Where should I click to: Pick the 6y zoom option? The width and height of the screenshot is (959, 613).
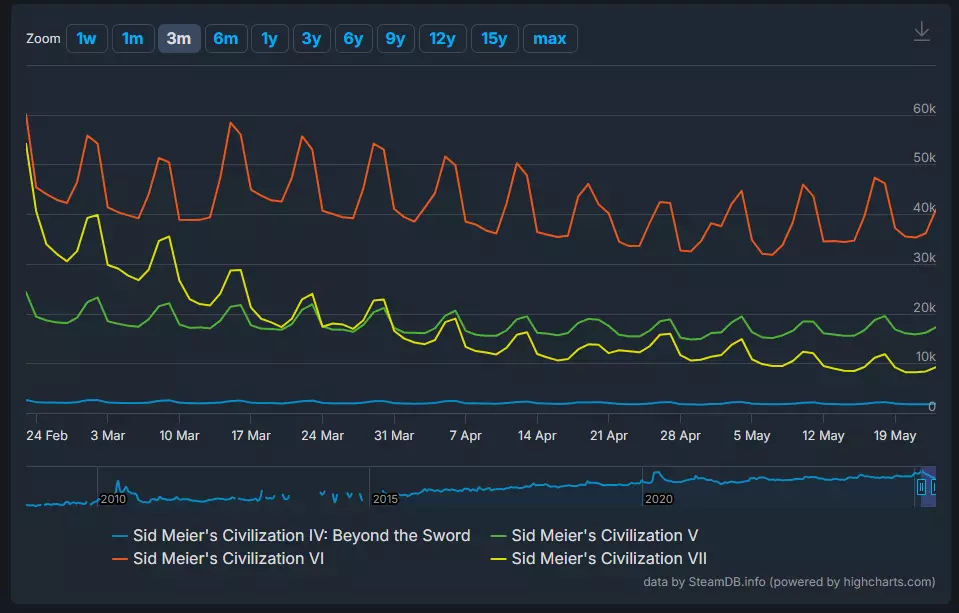[x=354, y=39]
